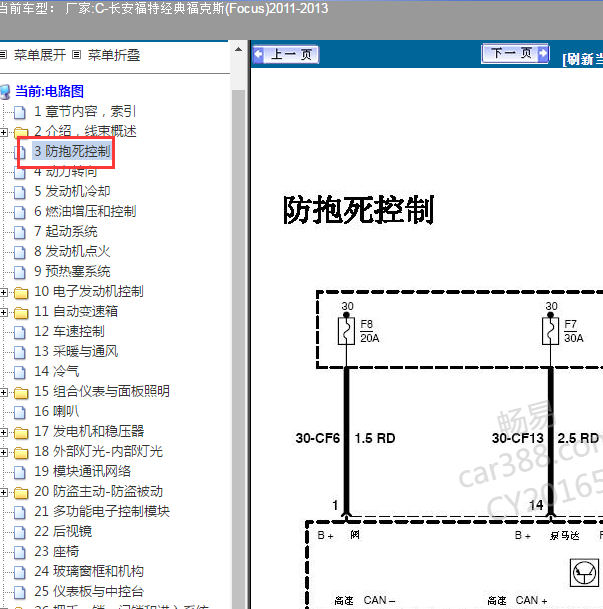603x609 pixels.
Task: Click folder icon beside 17 发电机和稳压器
Action: [21, 433]
